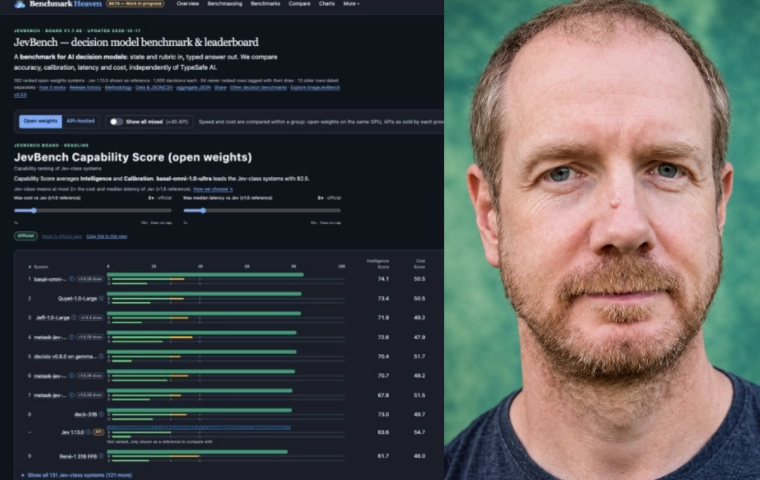Open info icon in rank 7 metask-jev row
This screenshot has height=480, width=760.
pyautogui.click(x=71, y=395)
